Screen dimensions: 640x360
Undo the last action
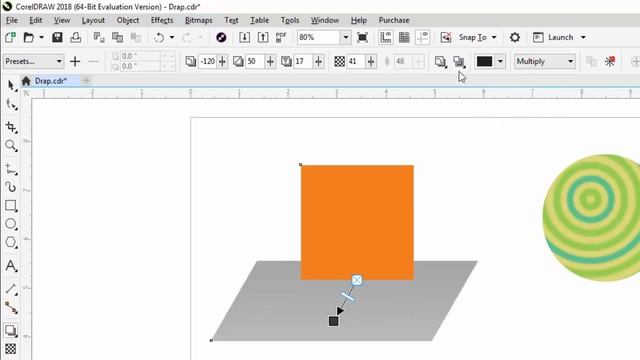click(159, 38)
